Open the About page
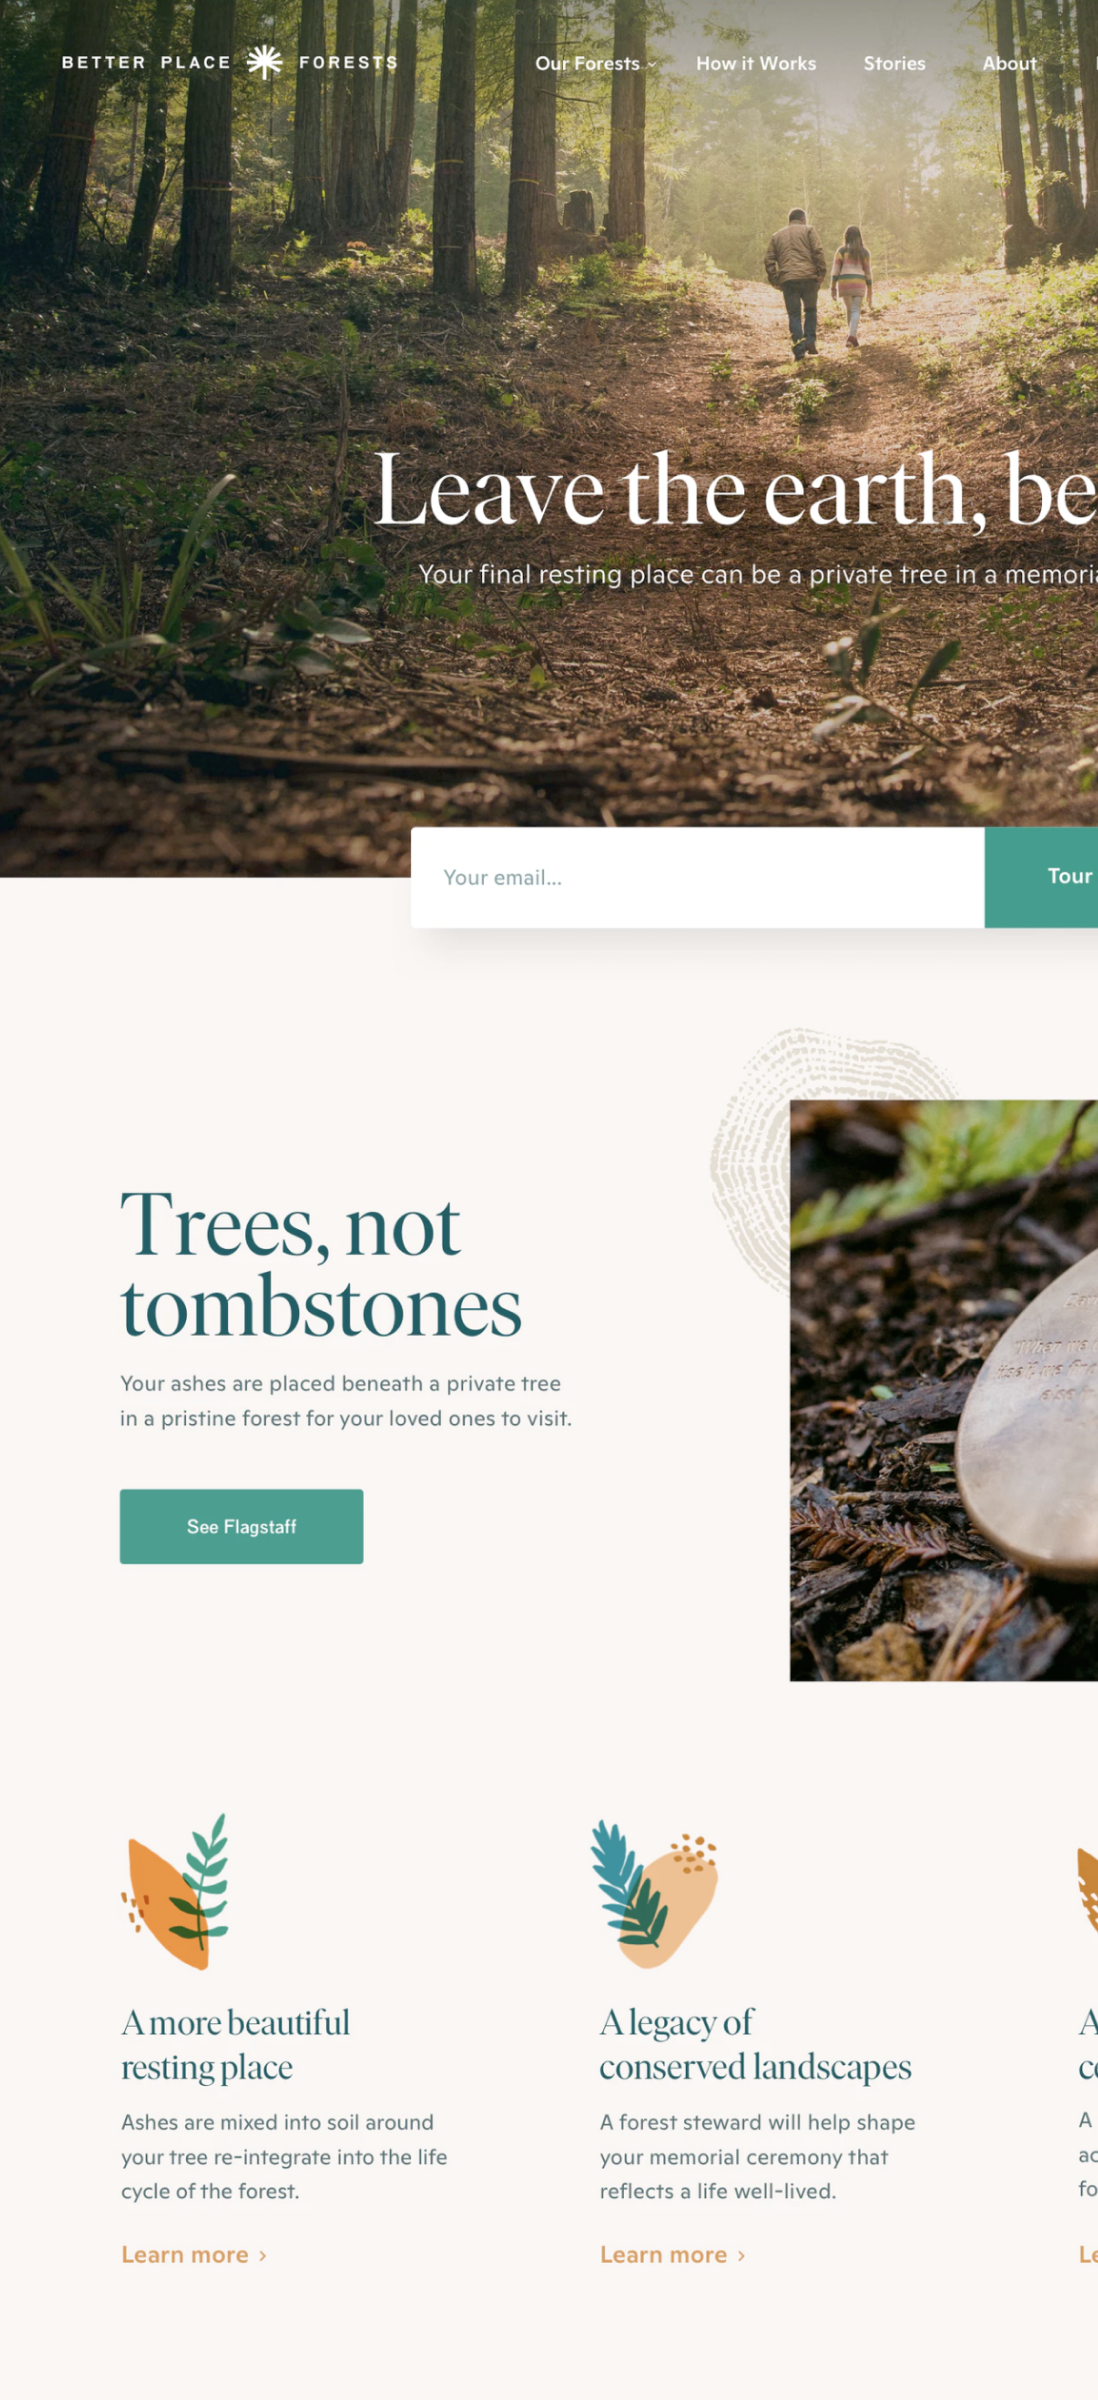This screenshot has width=1098, height=2400. (1009, 63)
